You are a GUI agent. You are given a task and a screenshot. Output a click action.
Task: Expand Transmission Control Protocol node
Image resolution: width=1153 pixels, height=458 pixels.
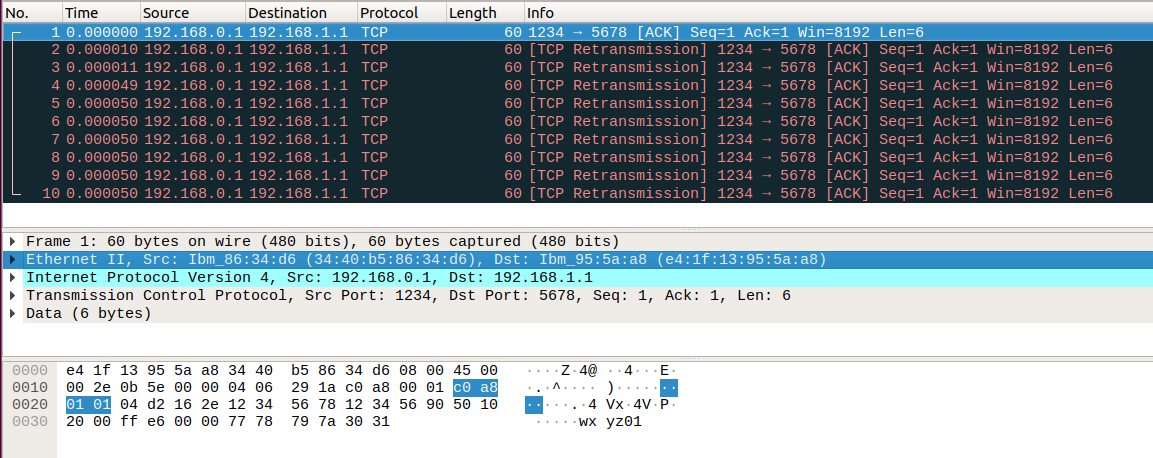click(x=13, y=296)
